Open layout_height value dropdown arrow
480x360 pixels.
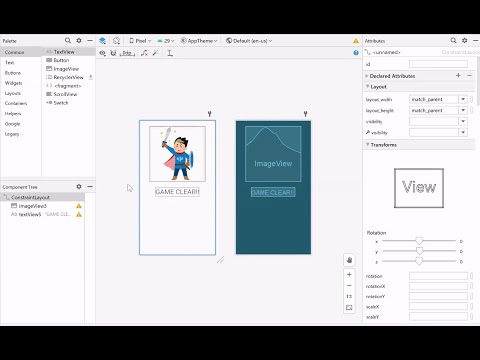463,110
